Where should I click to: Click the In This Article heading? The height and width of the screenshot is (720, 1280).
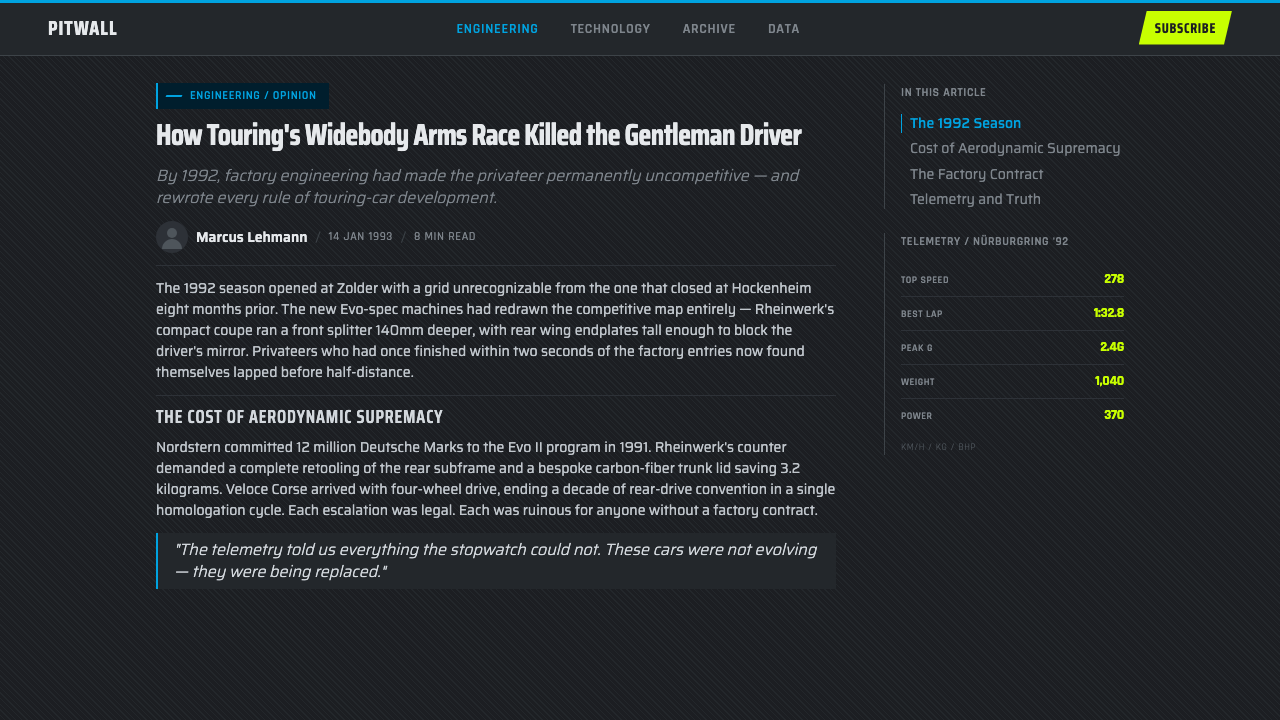(x=943, y=93)
